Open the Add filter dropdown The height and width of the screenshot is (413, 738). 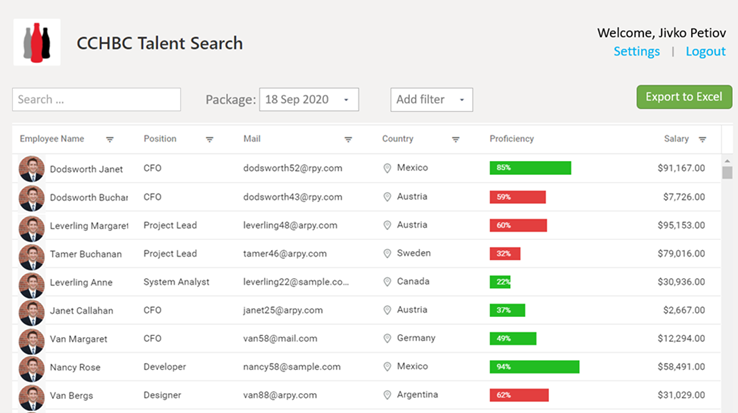(x=431, y=99)
